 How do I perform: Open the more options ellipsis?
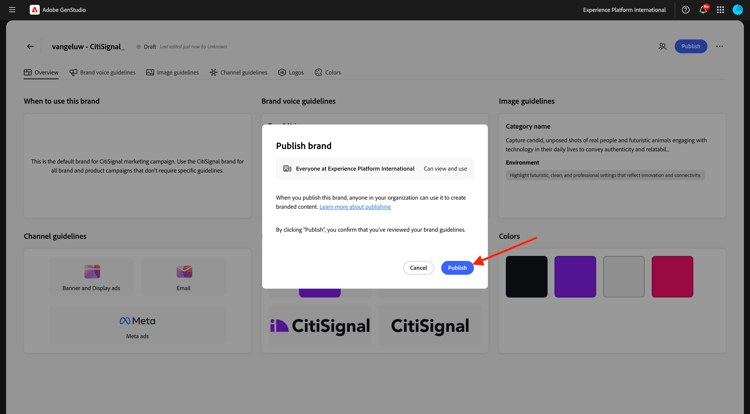719,46
